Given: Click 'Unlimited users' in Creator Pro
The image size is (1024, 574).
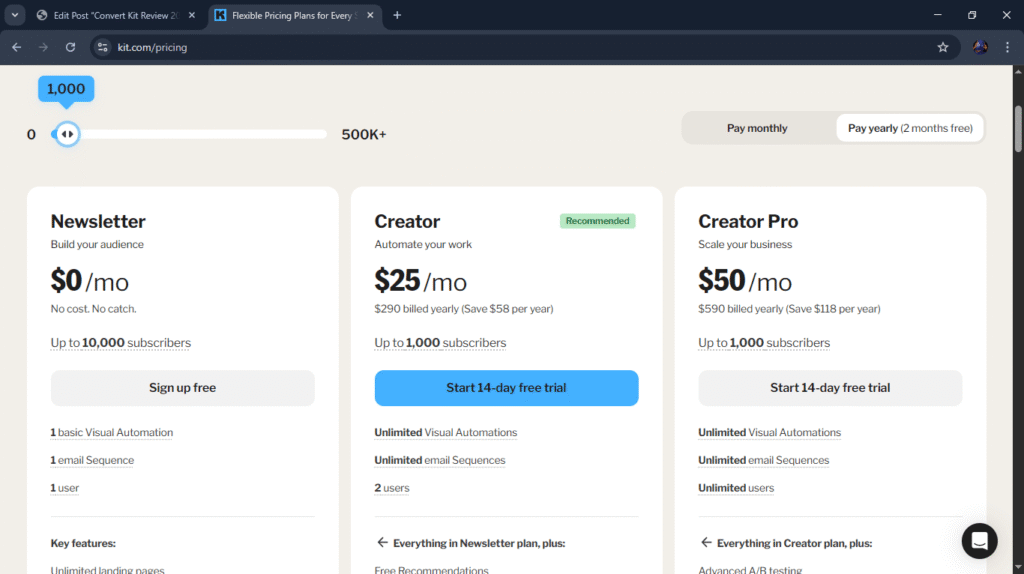Looking at the screenshot, I should 736,488.
